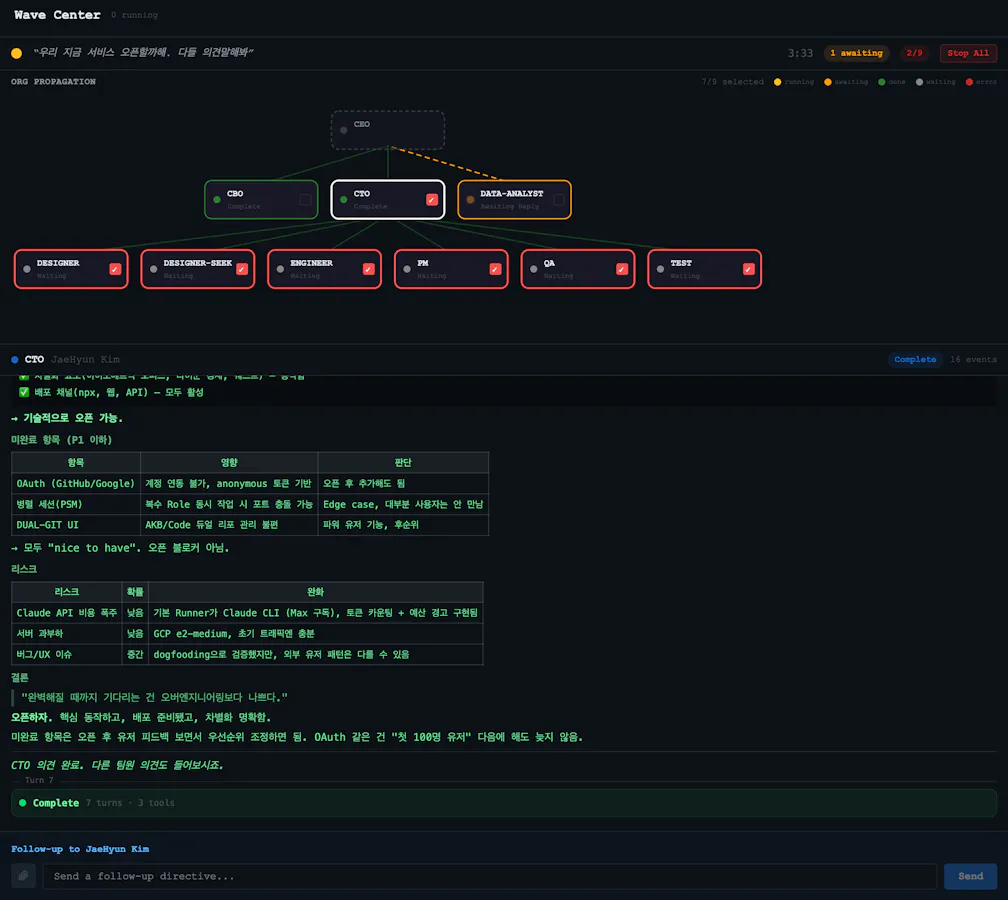The width and height of the screenshot is (1008, 900).
Task: Click the 3:33 timer
Action: coord(800,53)
